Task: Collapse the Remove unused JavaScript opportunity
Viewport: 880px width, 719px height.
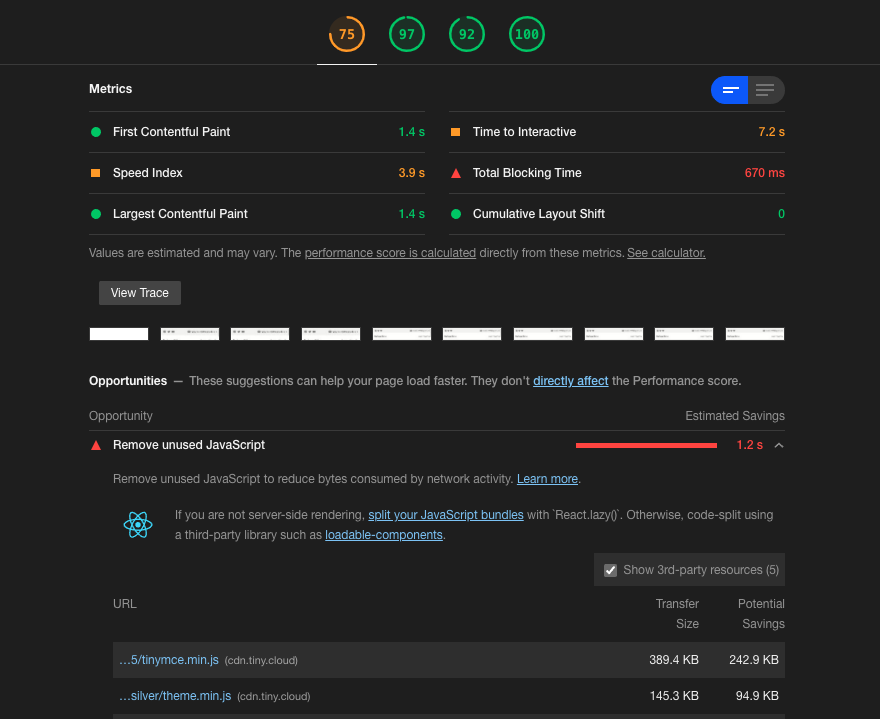Action: click(777, 445)
